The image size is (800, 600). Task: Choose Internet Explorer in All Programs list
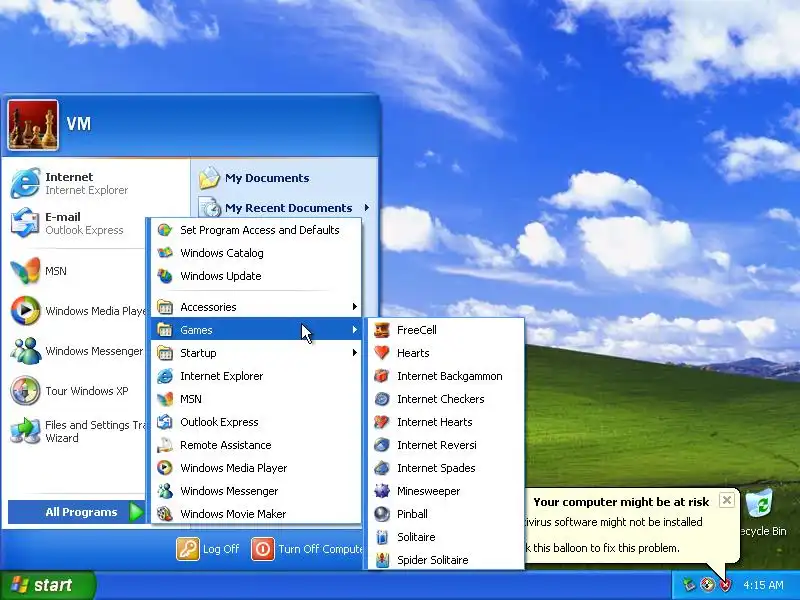click(257, 376)
